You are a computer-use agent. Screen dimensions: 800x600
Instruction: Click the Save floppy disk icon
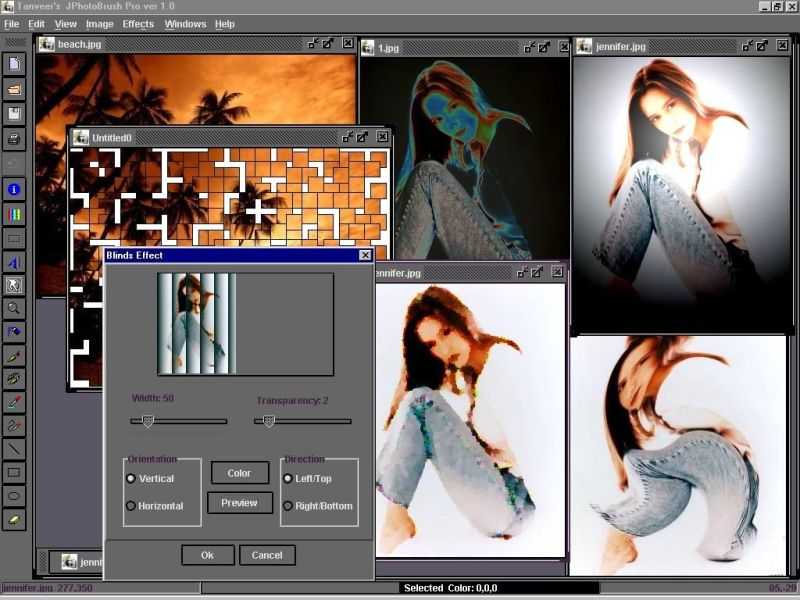point(14,114)
